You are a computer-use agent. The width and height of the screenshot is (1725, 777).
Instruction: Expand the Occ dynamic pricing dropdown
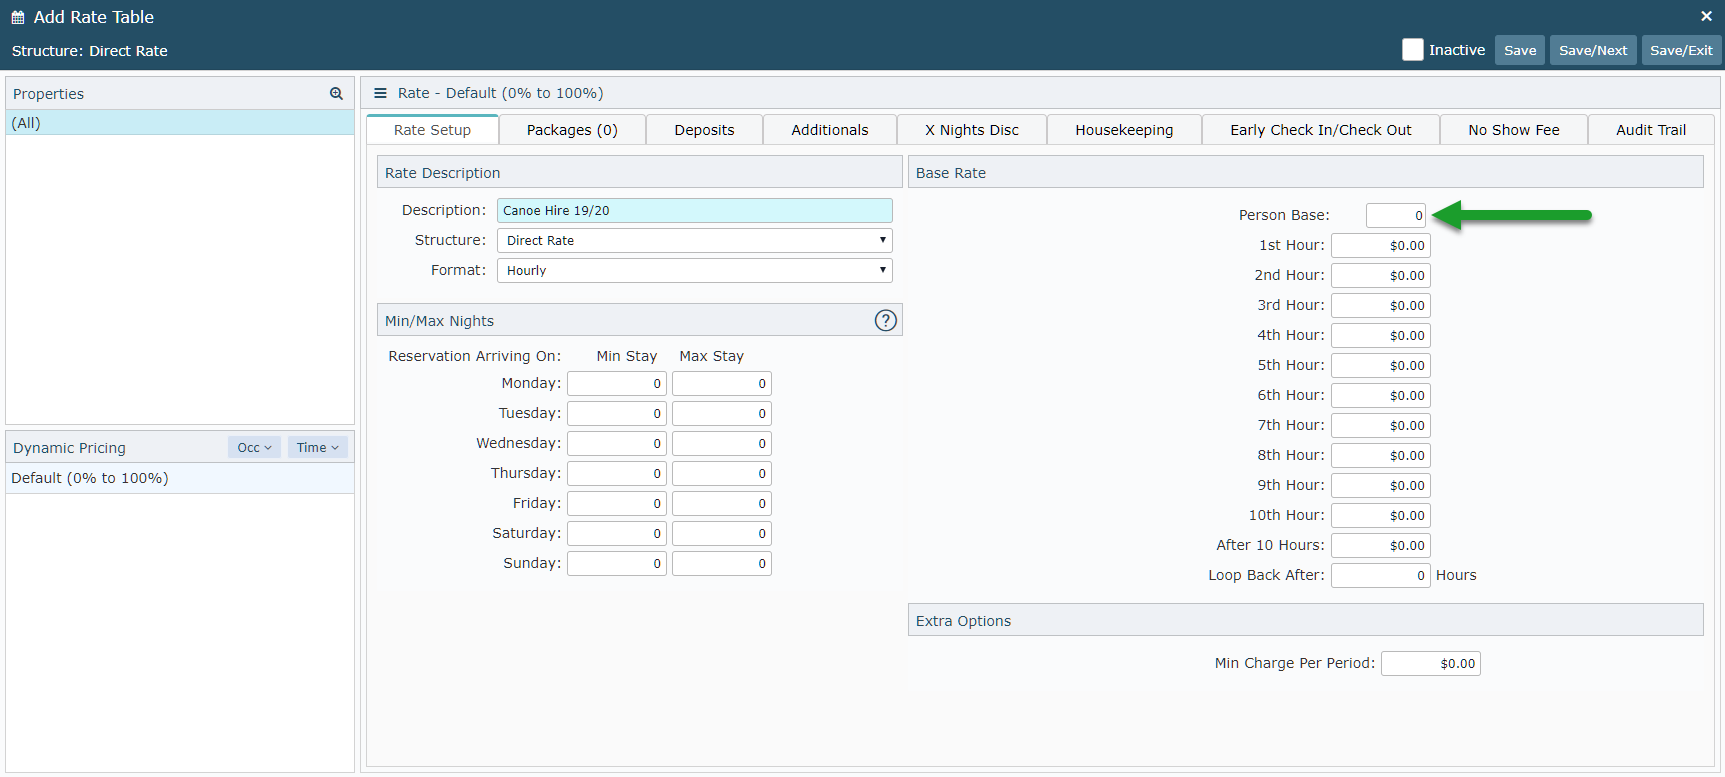tap(254, 447)
